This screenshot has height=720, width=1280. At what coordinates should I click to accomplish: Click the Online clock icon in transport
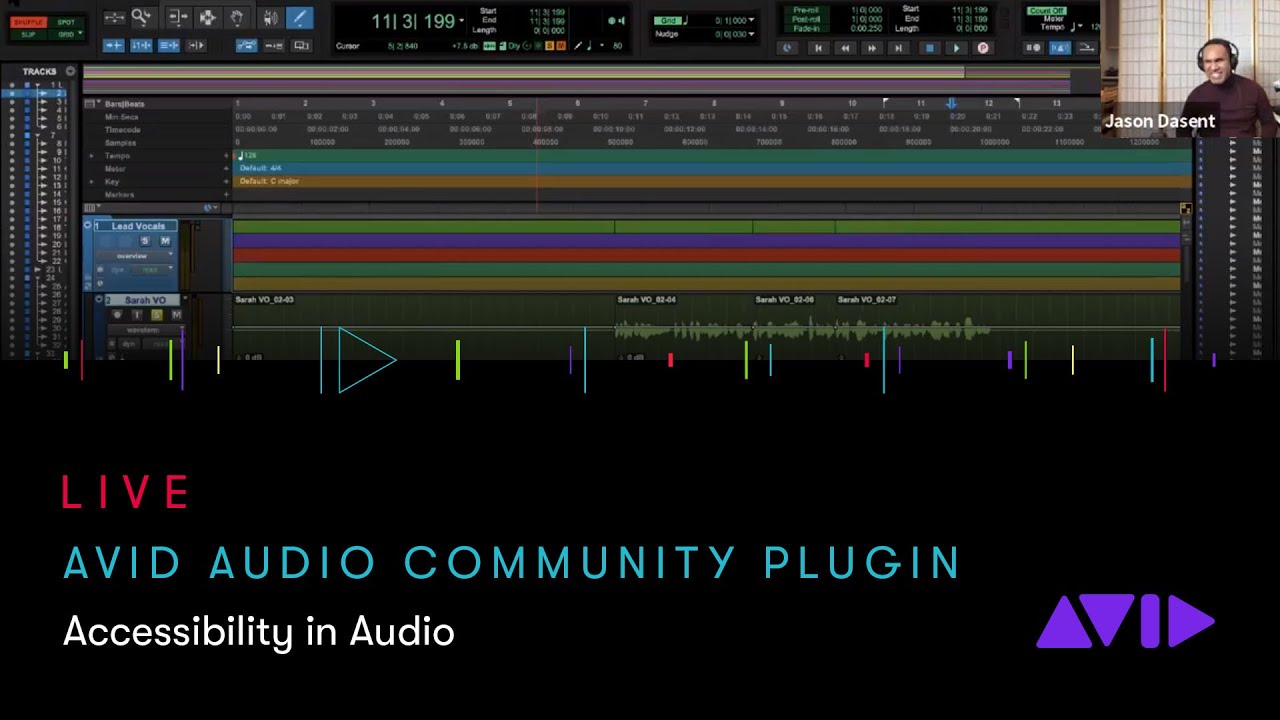[786, 48]
